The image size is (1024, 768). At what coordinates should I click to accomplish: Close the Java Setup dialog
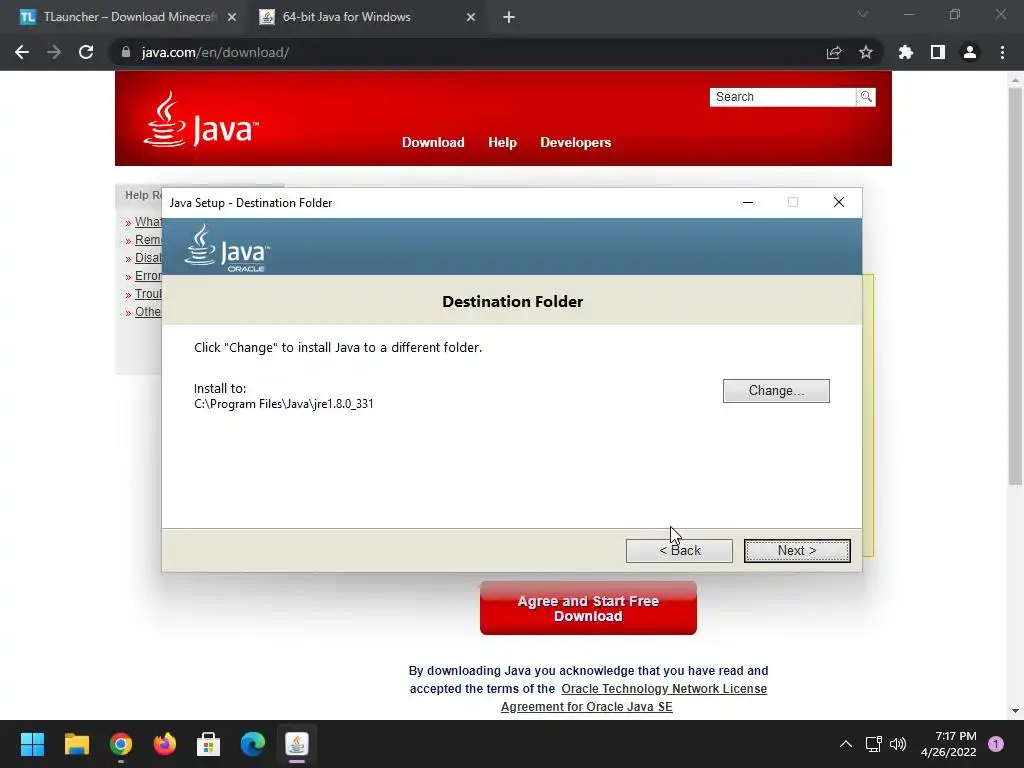pyautogui.click(x=839, y=202)
